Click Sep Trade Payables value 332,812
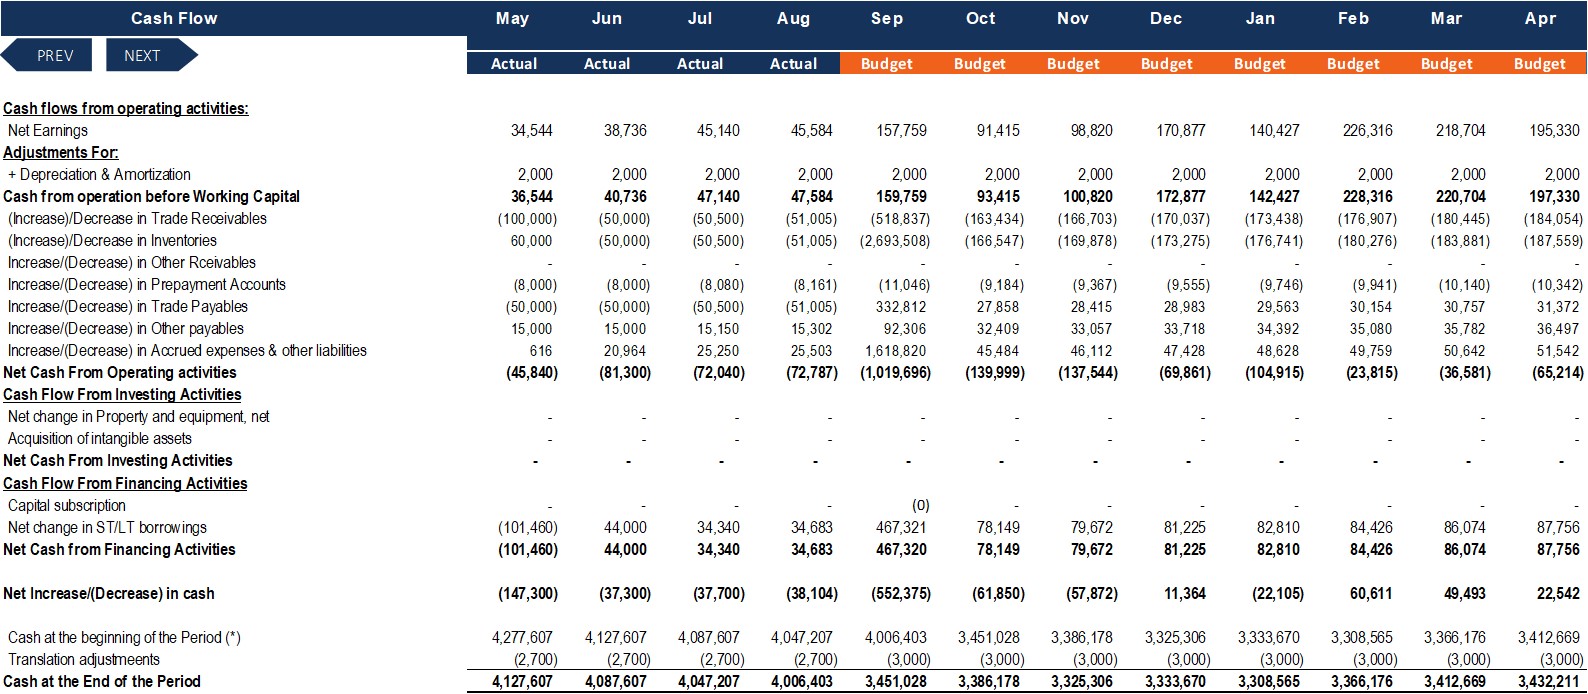 902,306
